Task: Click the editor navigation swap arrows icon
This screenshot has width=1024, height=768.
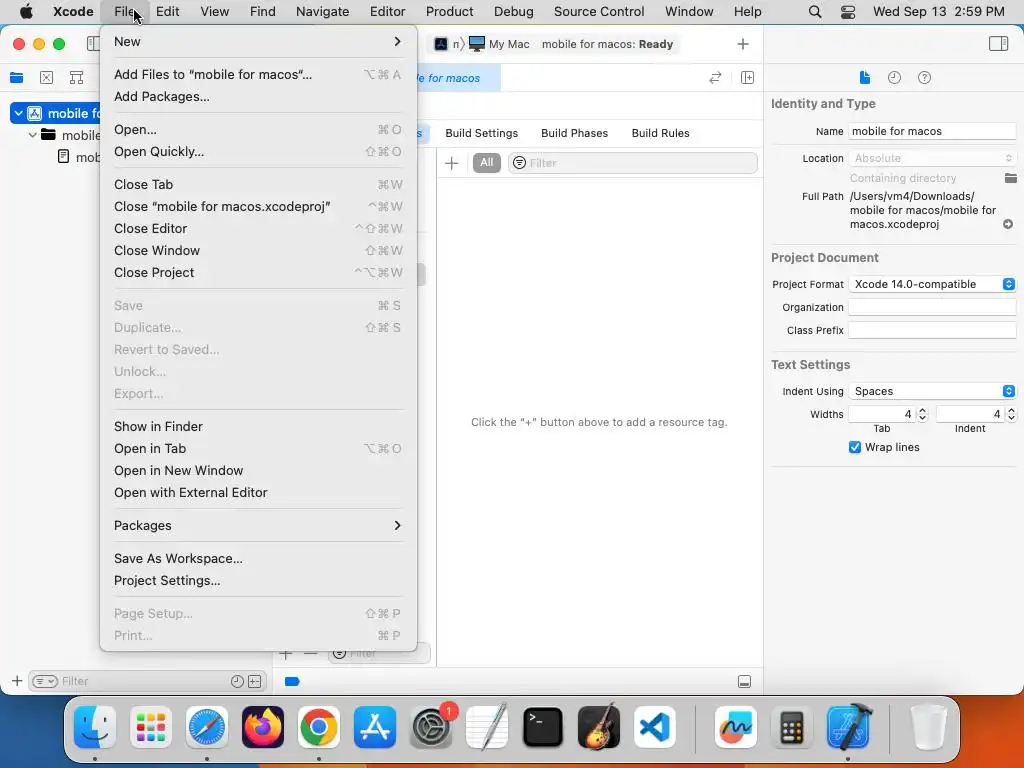Action: 715,78
